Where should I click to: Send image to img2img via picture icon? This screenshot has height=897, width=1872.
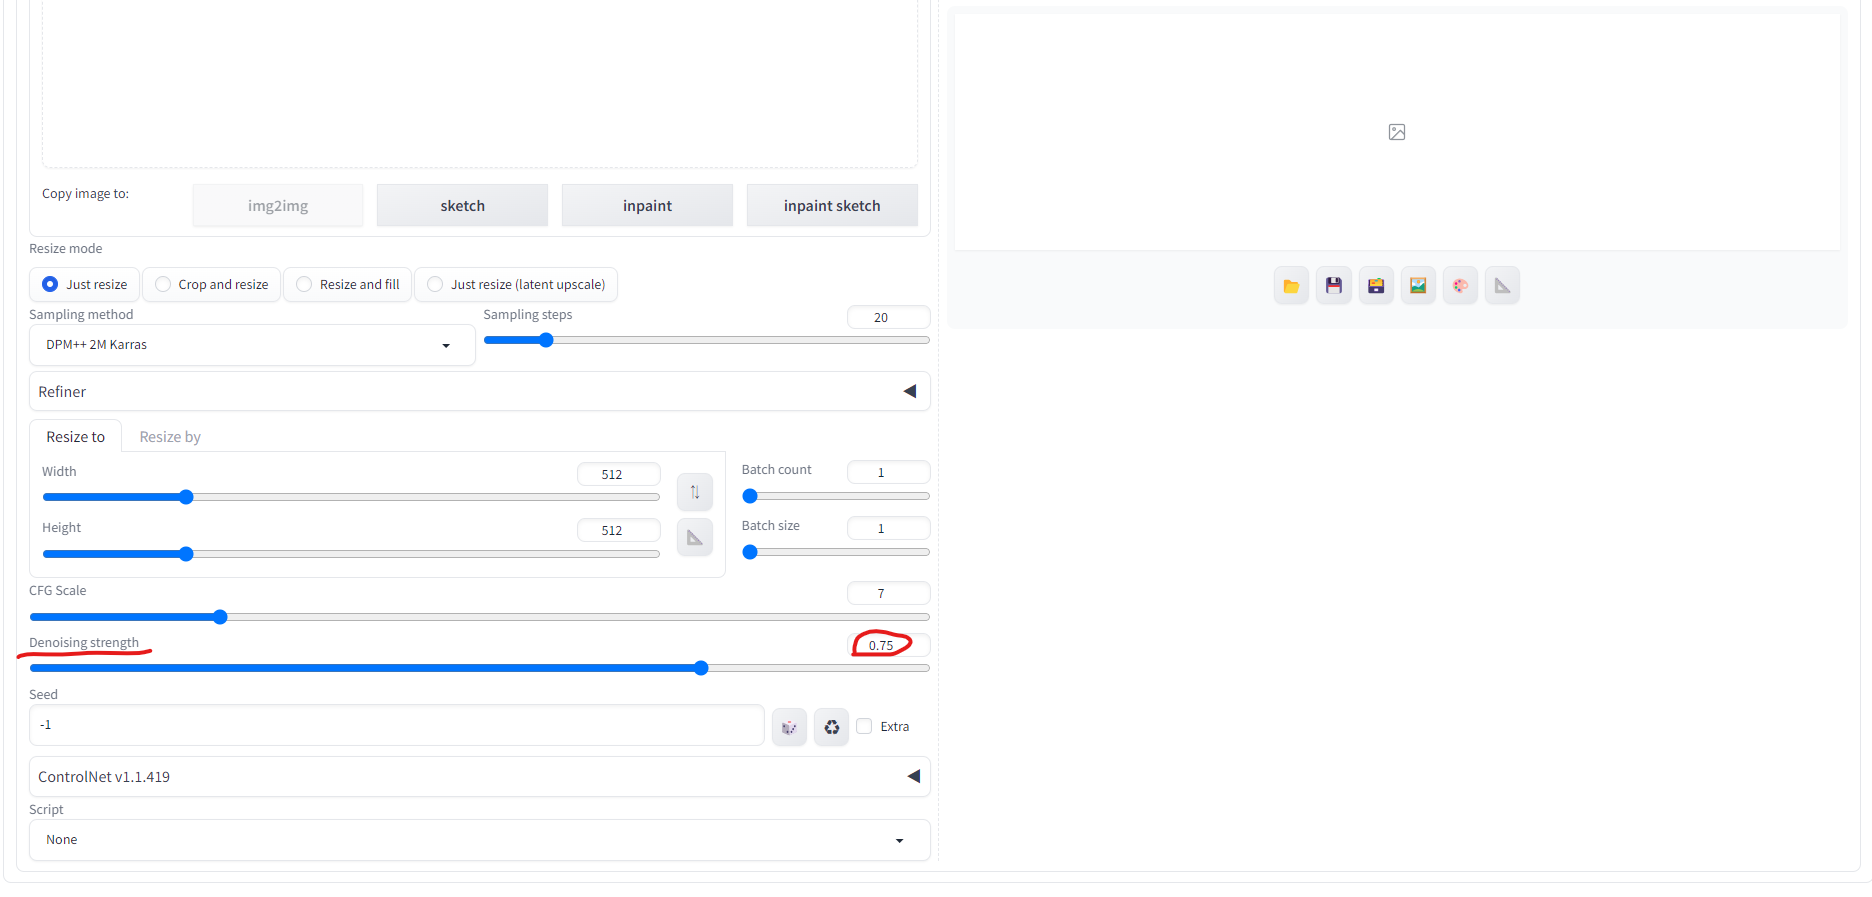pos(1418,286)
